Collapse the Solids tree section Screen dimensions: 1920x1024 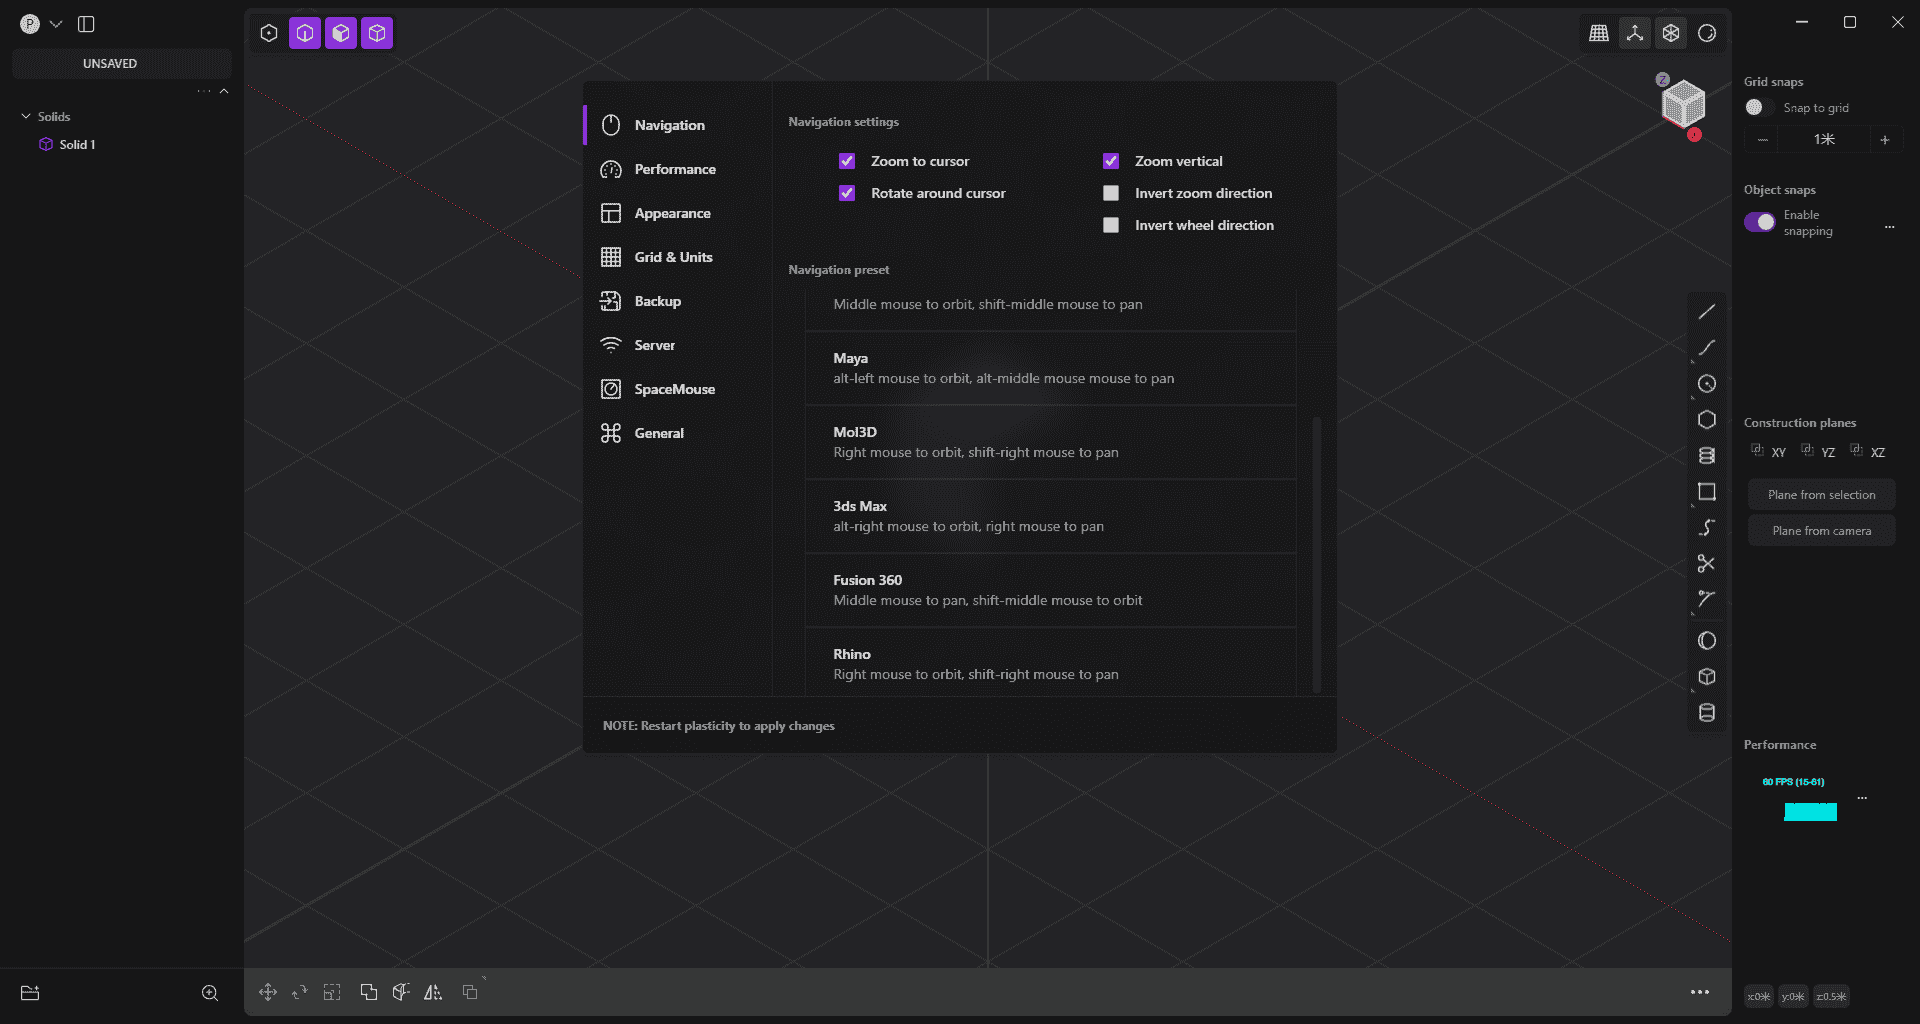(x=26, y=116)
